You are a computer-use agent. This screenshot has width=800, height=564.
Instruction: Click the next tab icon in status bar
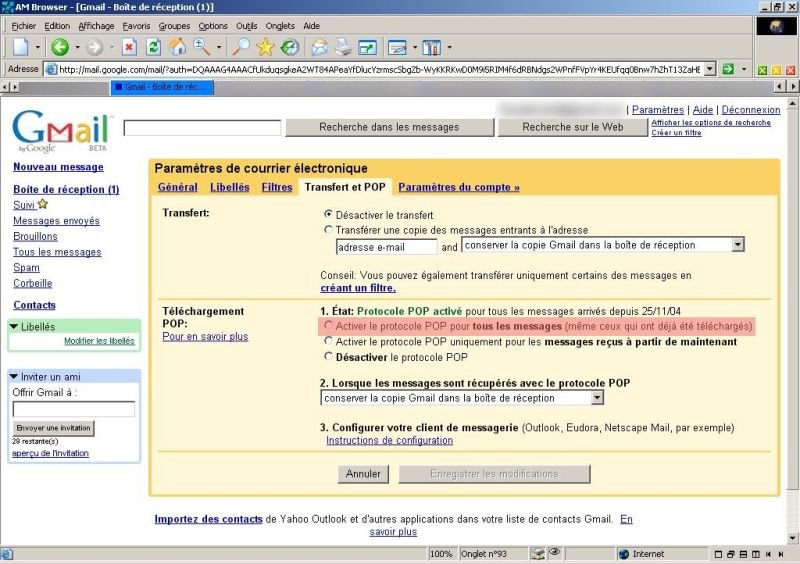[x=781, y=554]
